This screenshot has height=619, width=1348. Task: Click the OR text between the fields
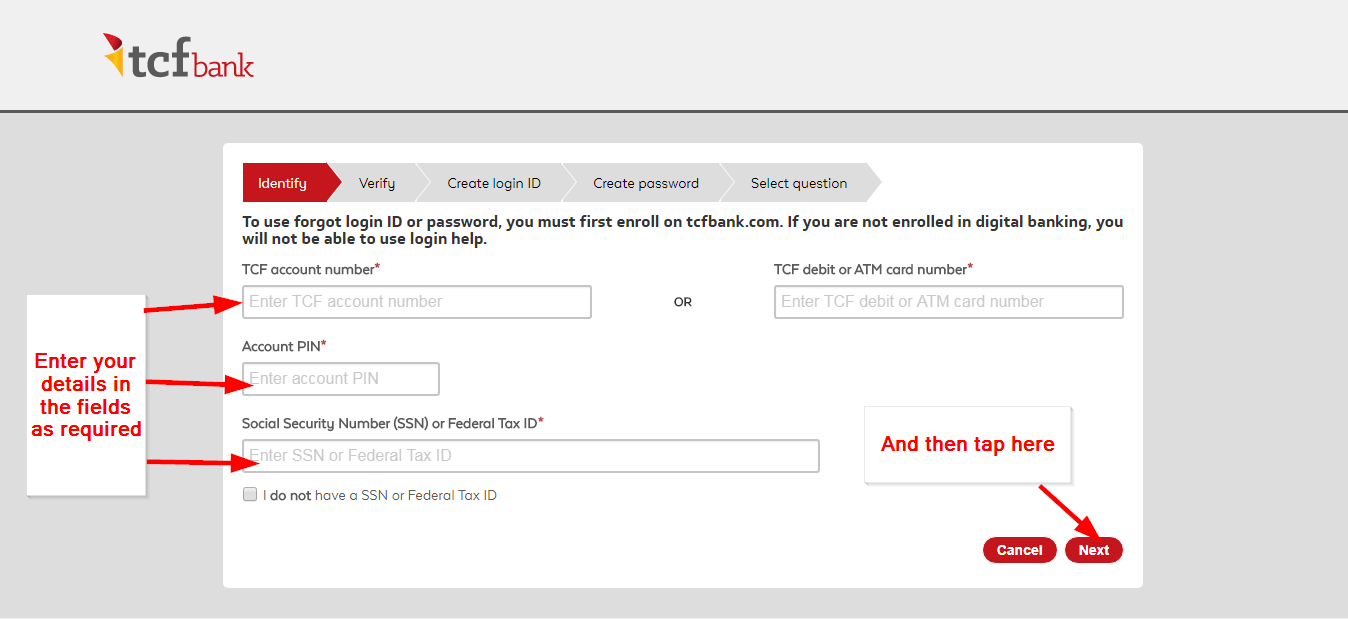[683, 301]
